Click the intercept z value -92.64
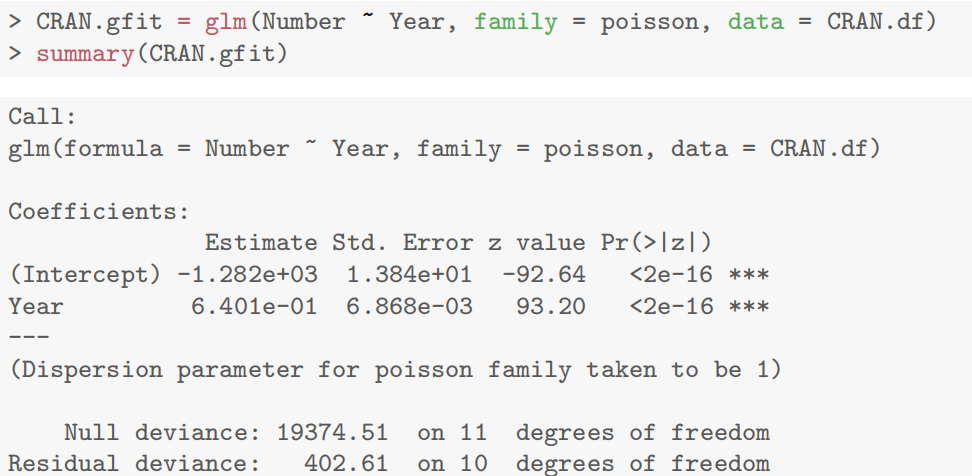Viewport: 972px width, 476px height. click(x=543, y=274)
